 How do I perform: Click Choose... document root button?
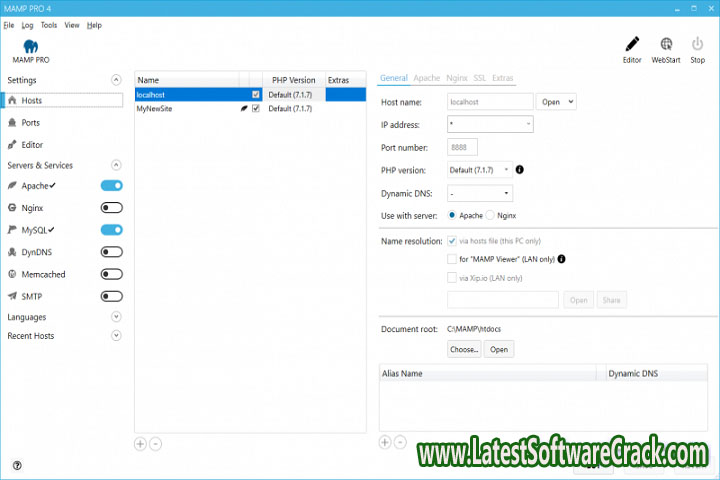click(x=464, y=349)
